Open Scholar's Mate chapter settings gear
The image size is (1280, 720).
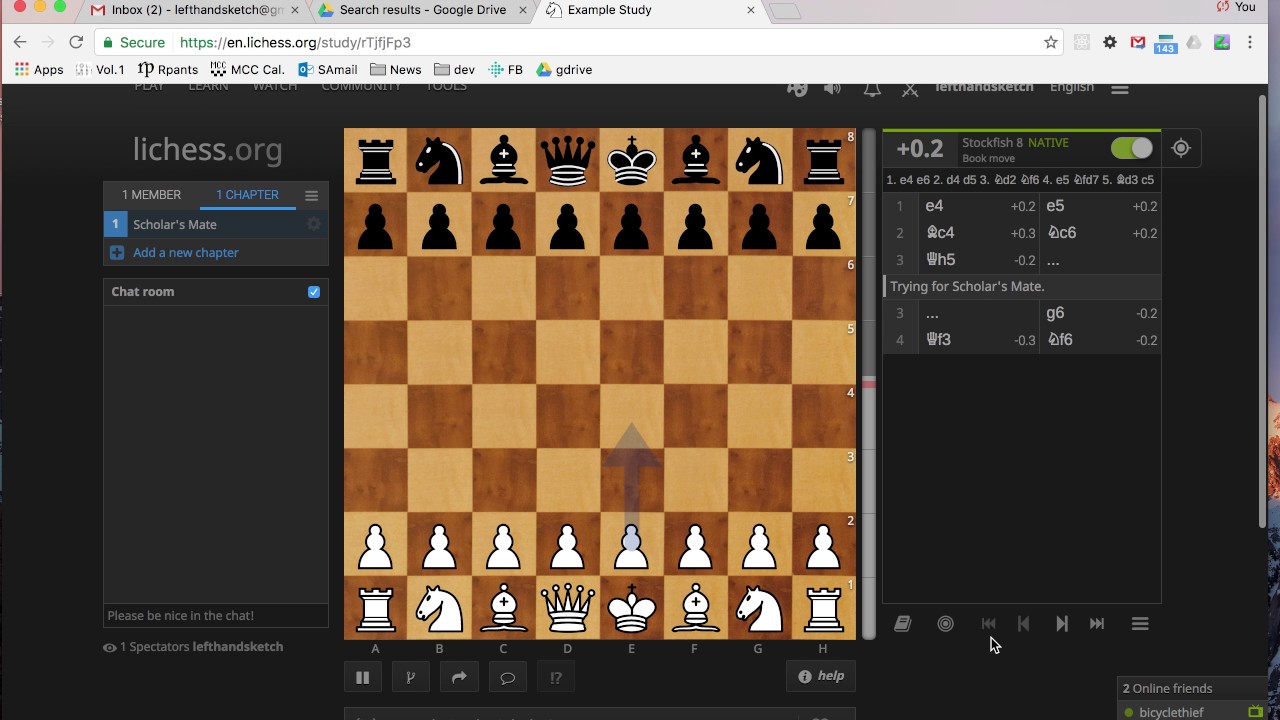tap(313, 224)
